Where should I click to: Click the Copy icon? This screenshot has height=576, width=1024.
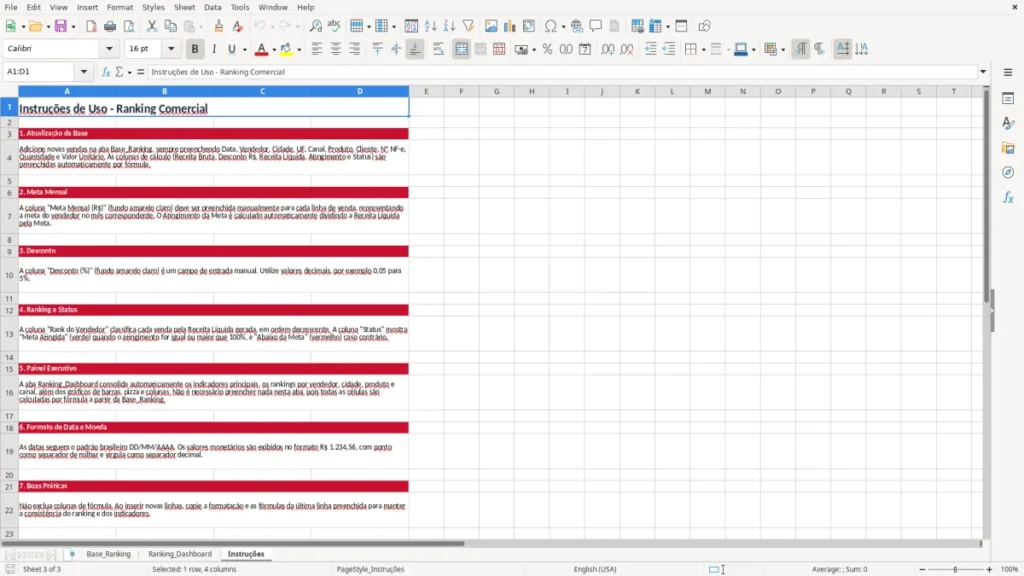pos(170,26)
